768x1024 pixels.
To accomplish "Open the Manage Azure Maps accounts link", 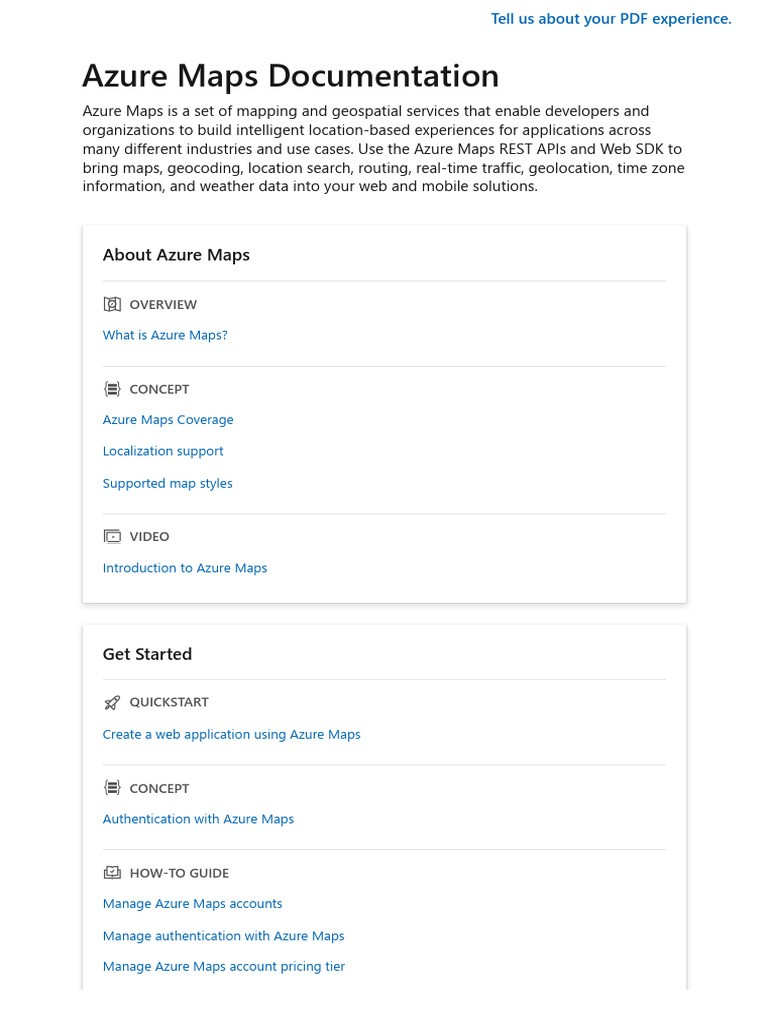I will click(193, 904).
